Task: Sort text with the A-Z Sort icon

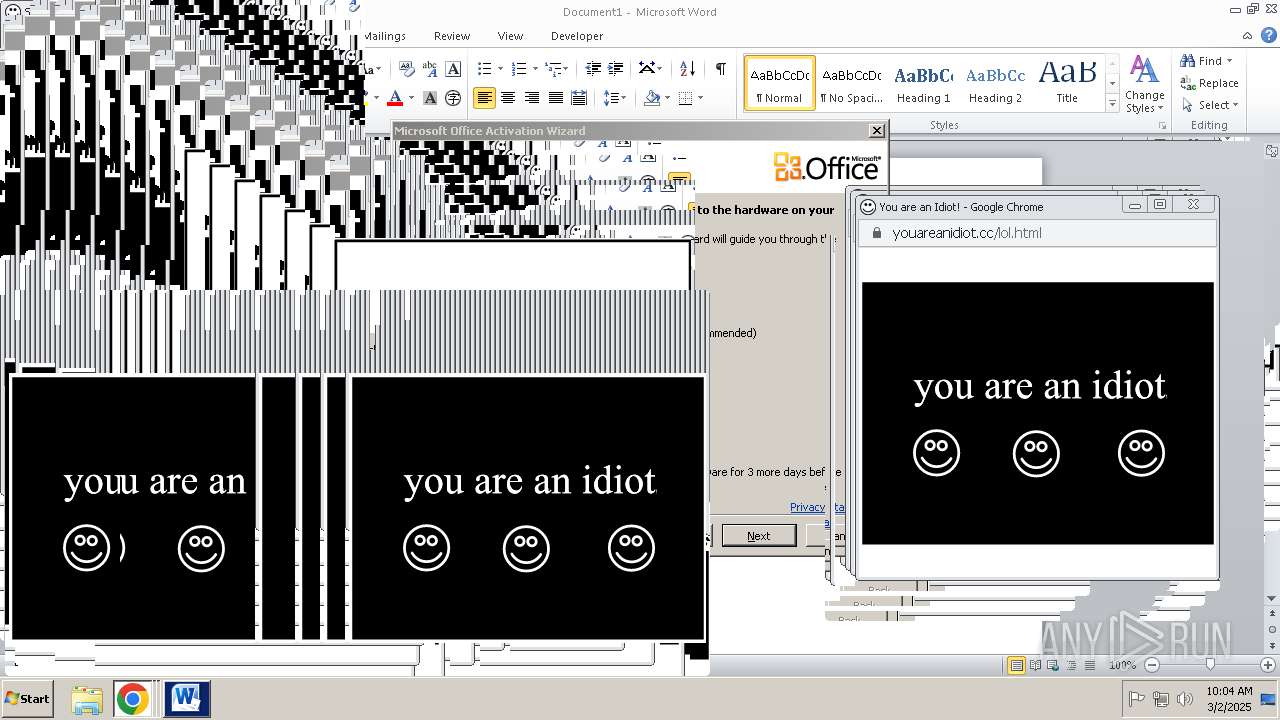Action: [687, 69]
